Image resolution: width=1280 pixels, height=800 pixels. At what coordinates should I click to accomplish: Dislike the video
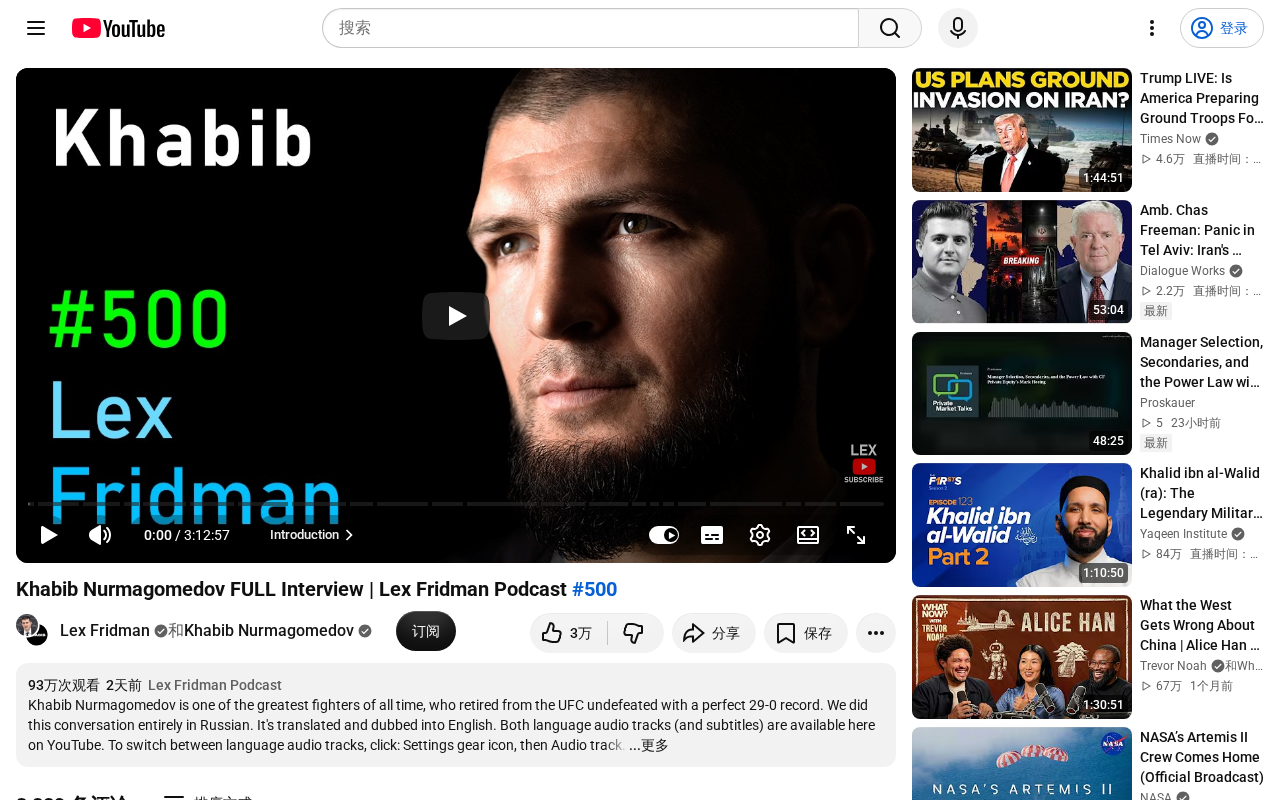coord(635,633)
